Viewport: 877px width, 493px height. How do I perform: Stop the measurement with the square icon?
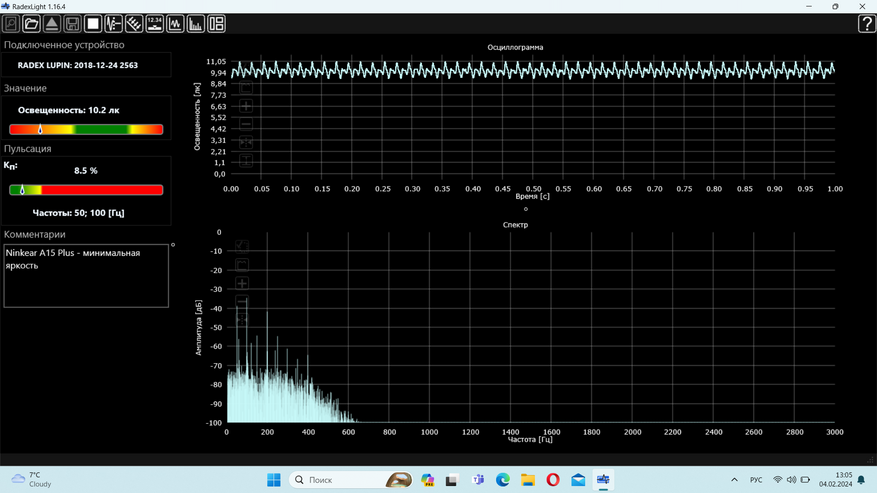coord(93,24)
